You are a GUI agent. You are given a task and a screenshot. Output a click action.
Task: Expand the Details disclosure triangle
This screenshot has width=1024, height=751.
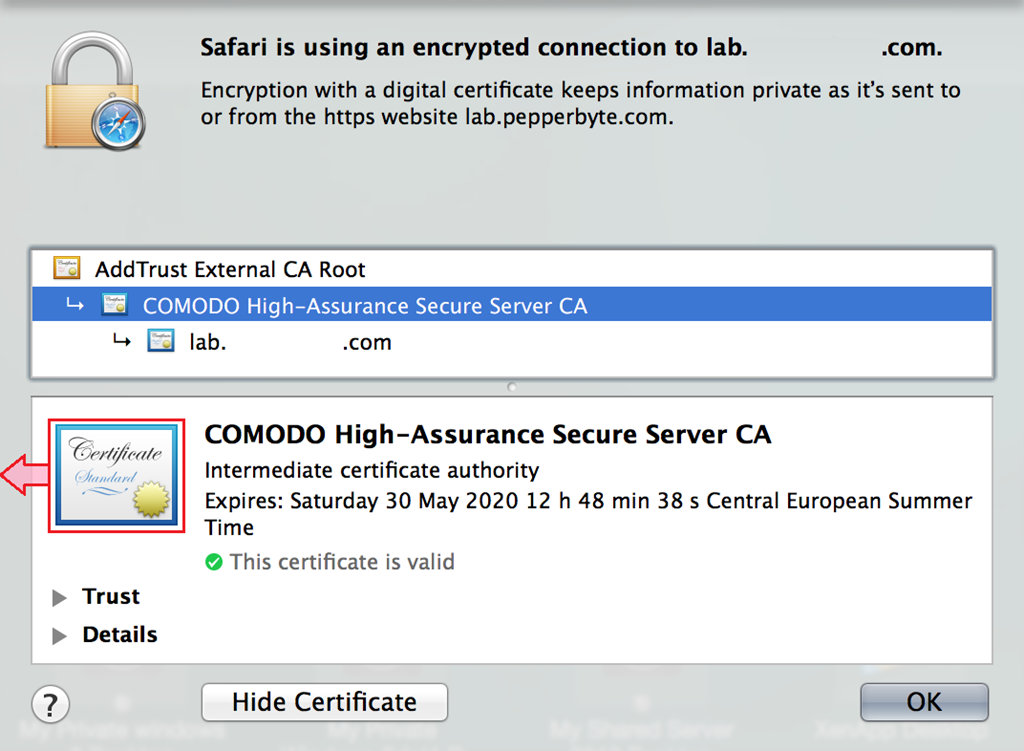click(x=61, y=636)
